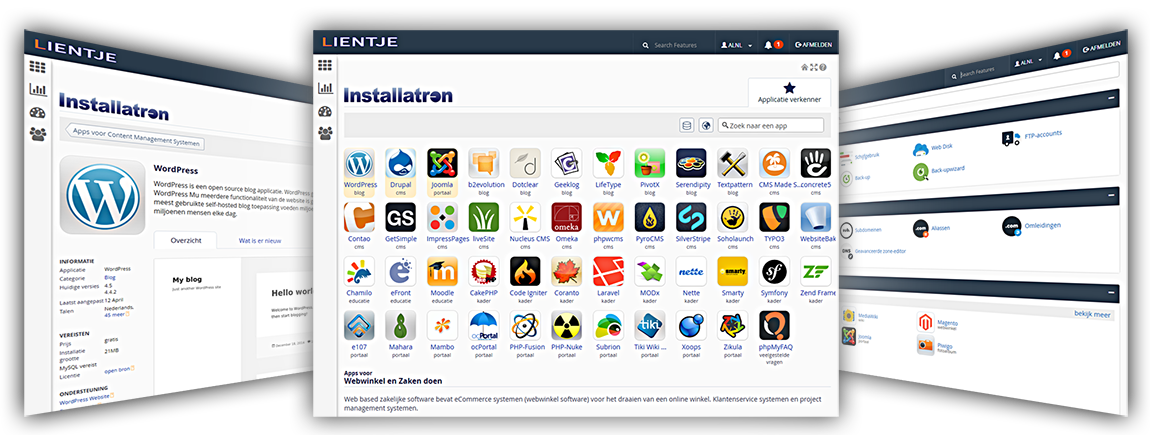Open user management icon in center sidebar
Viewport: 1150px width, 435px height.
[x=325, y=134]
